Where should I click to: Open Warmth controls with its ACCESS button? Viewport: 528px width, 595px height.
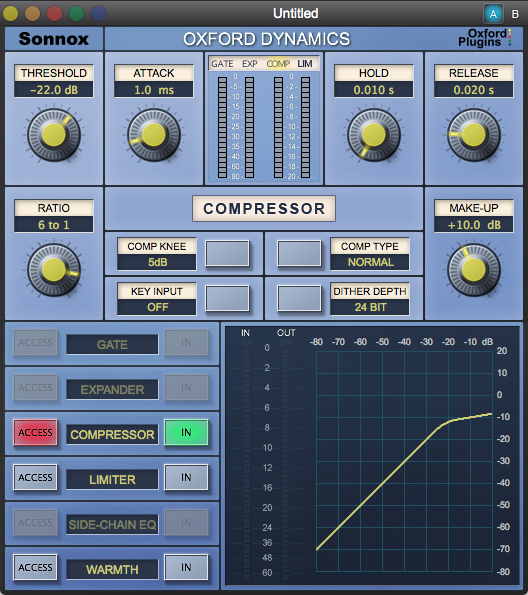(35, 567)
